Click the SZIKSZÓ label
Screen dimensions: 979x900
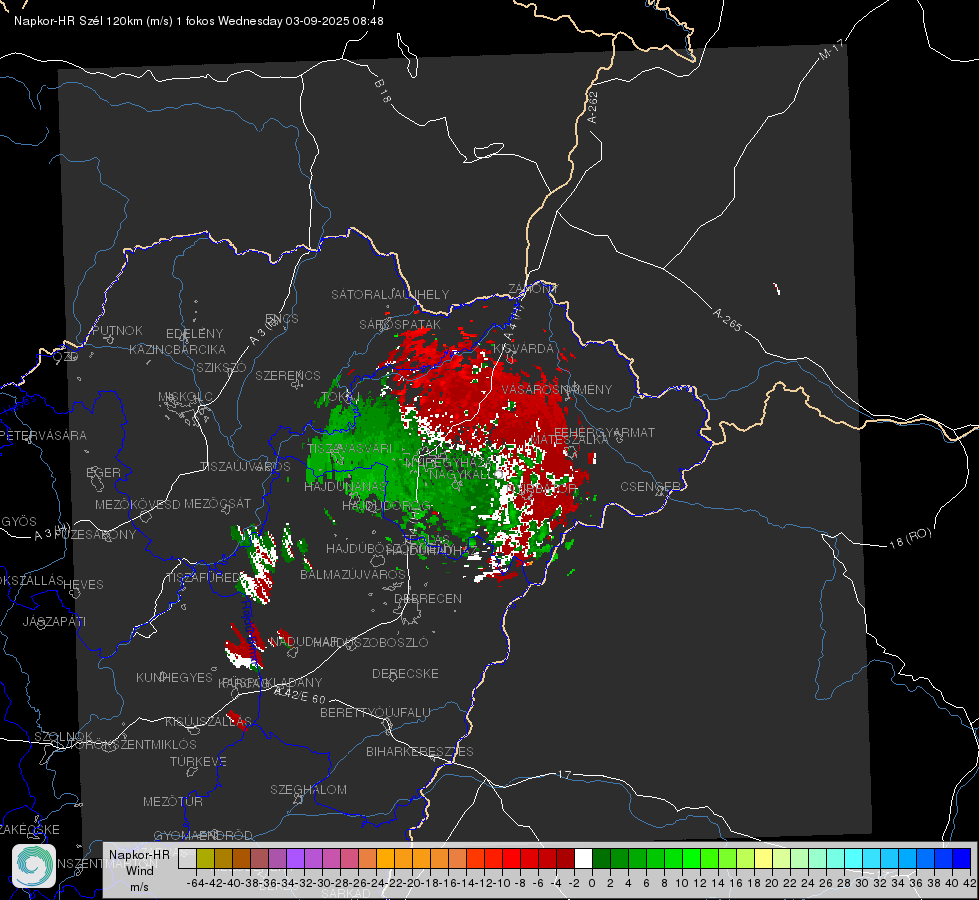222,368
